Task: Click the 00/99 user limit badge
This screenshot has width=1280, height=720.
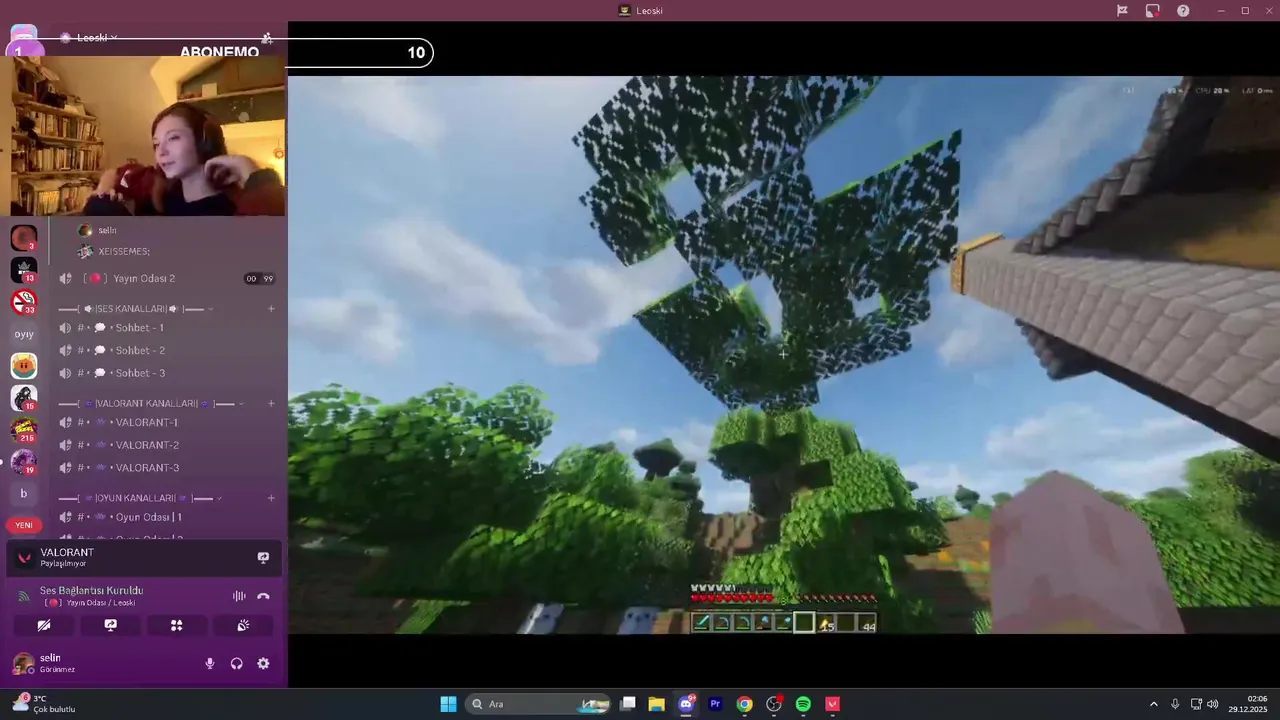Action: click(259, 279)
